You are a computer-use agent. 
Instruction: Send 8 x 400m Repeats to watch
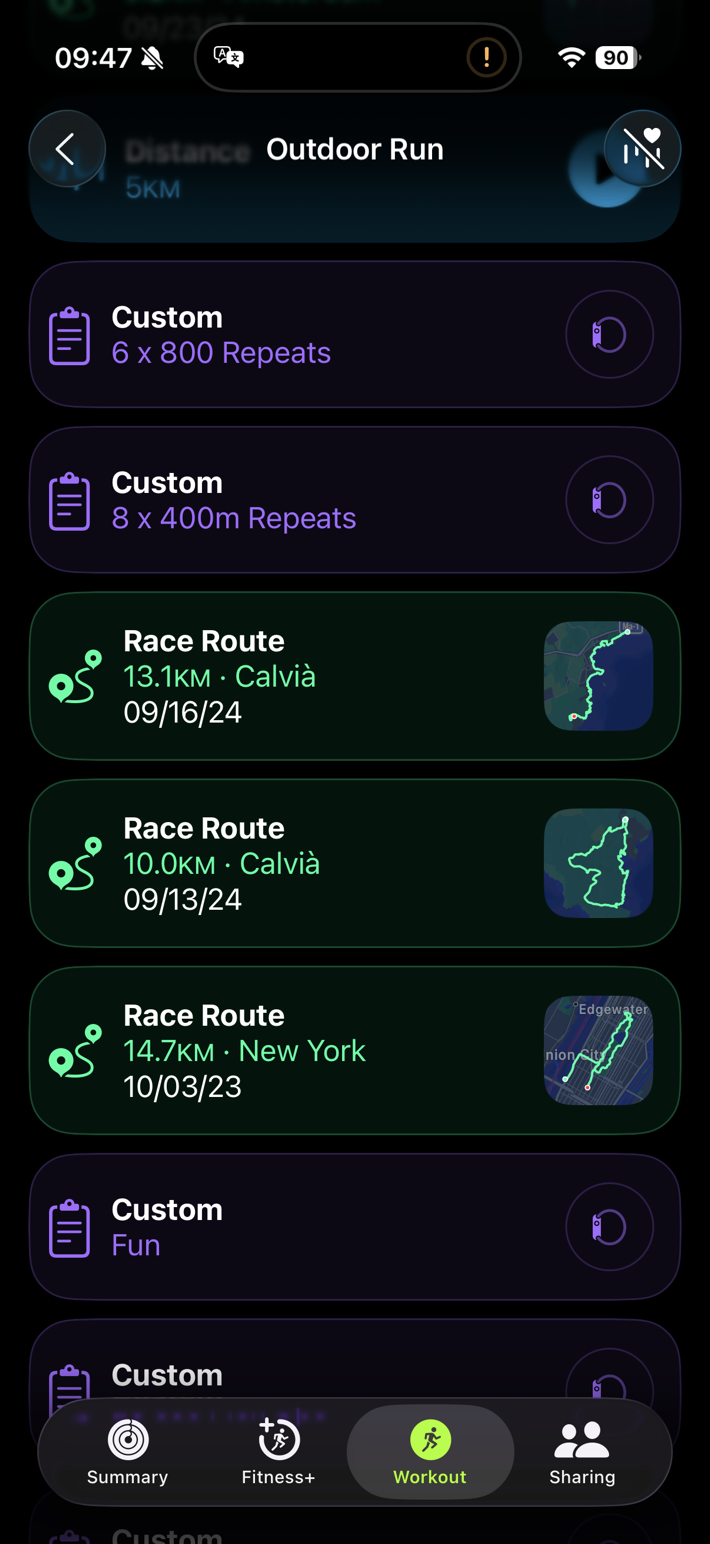point(609,501)
